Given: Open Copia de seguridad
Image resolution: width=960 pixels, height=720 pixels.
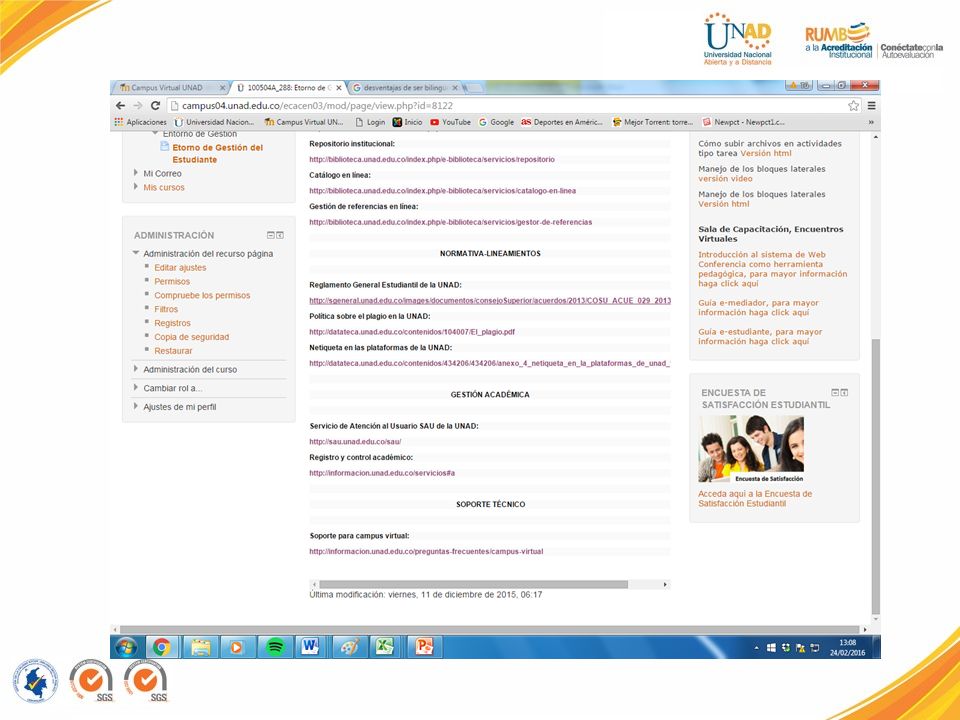Looking at the screenshot, I should point(192,337).
